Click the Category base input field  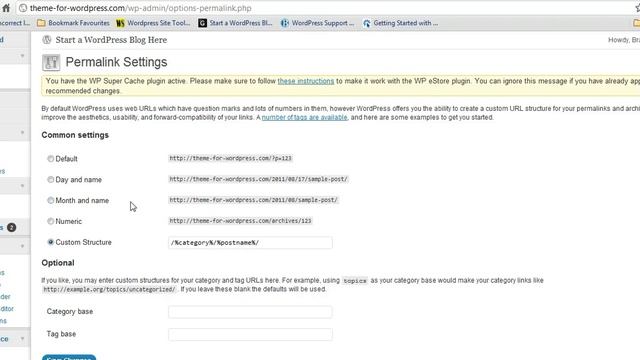pyautogui.click(x=250, y=312)
